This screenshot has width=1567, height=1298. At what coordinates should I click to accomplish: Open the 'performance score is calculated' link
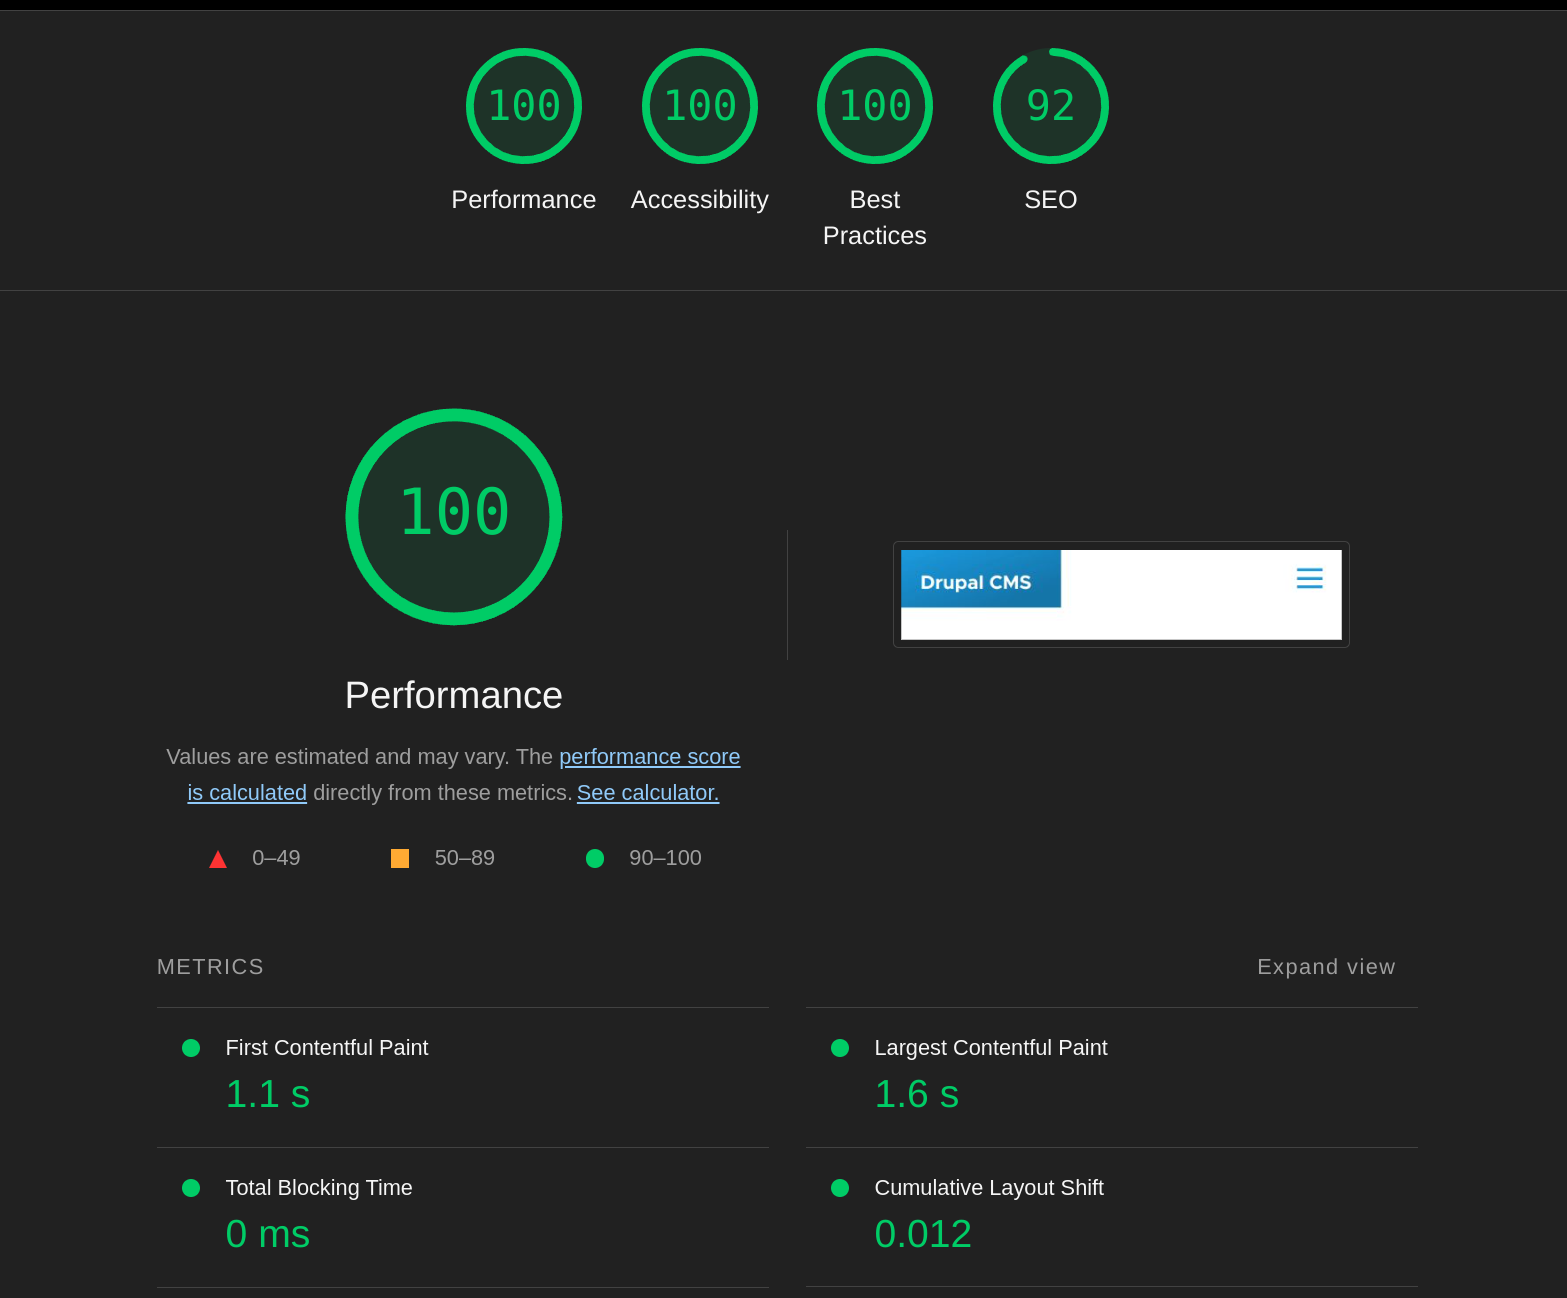(649, 757)
